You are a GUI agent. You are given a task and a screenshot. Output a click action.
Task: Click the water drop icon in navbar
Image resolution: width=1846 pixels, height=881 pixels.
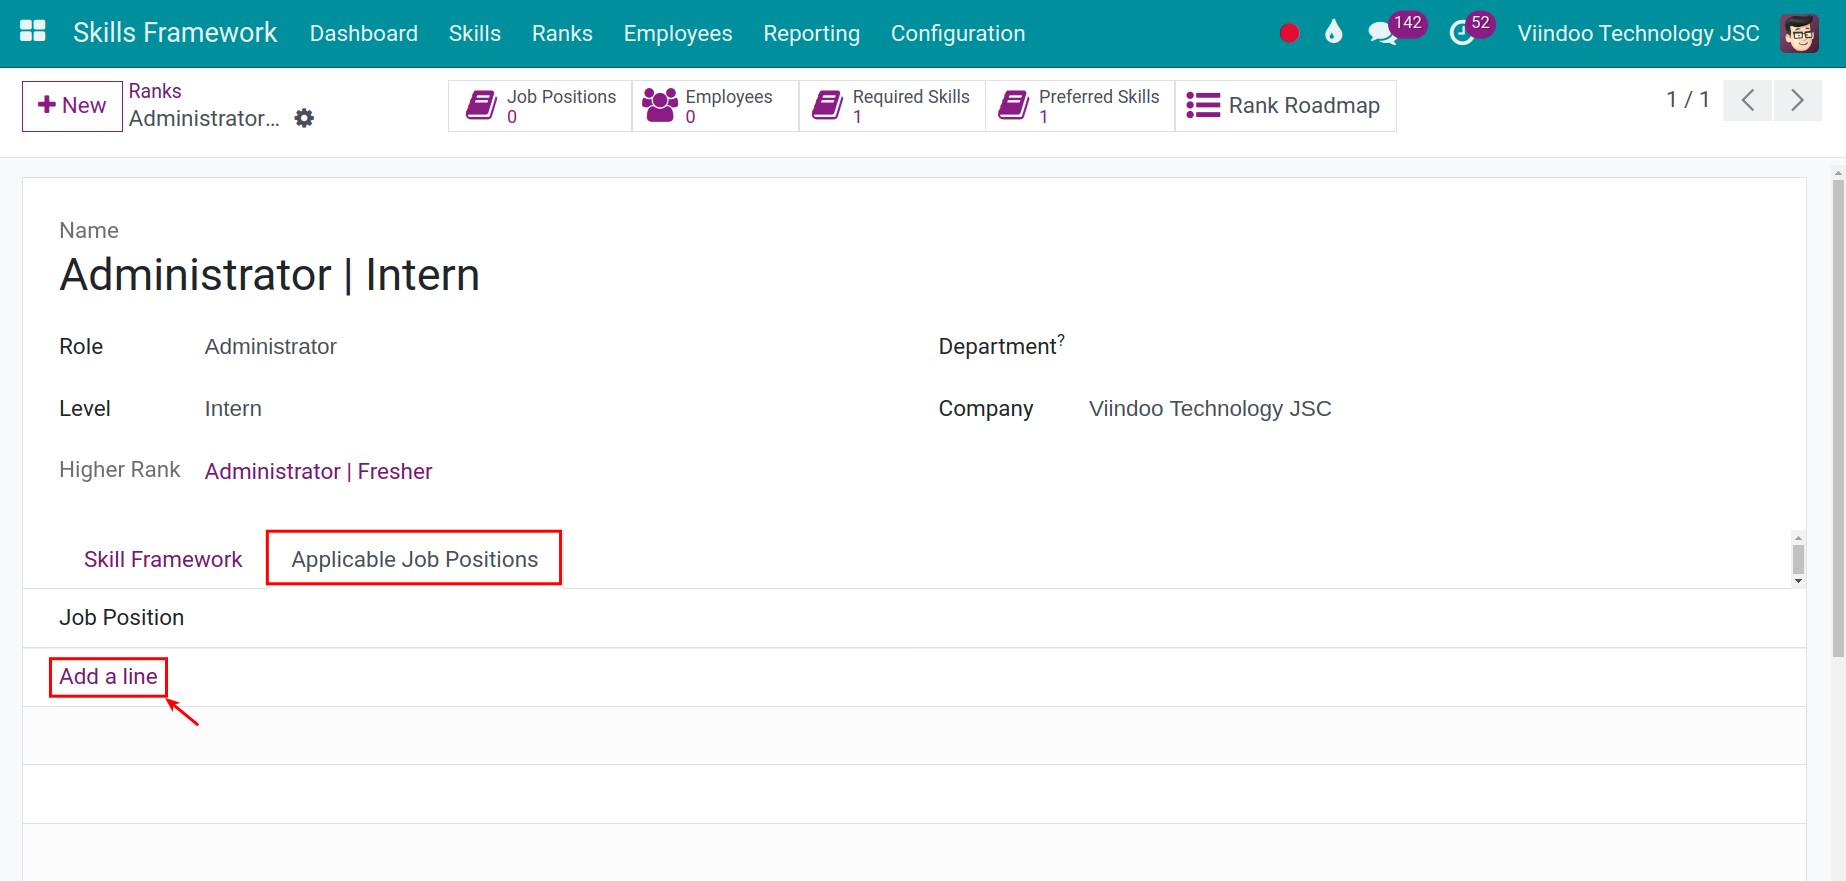1333,32
